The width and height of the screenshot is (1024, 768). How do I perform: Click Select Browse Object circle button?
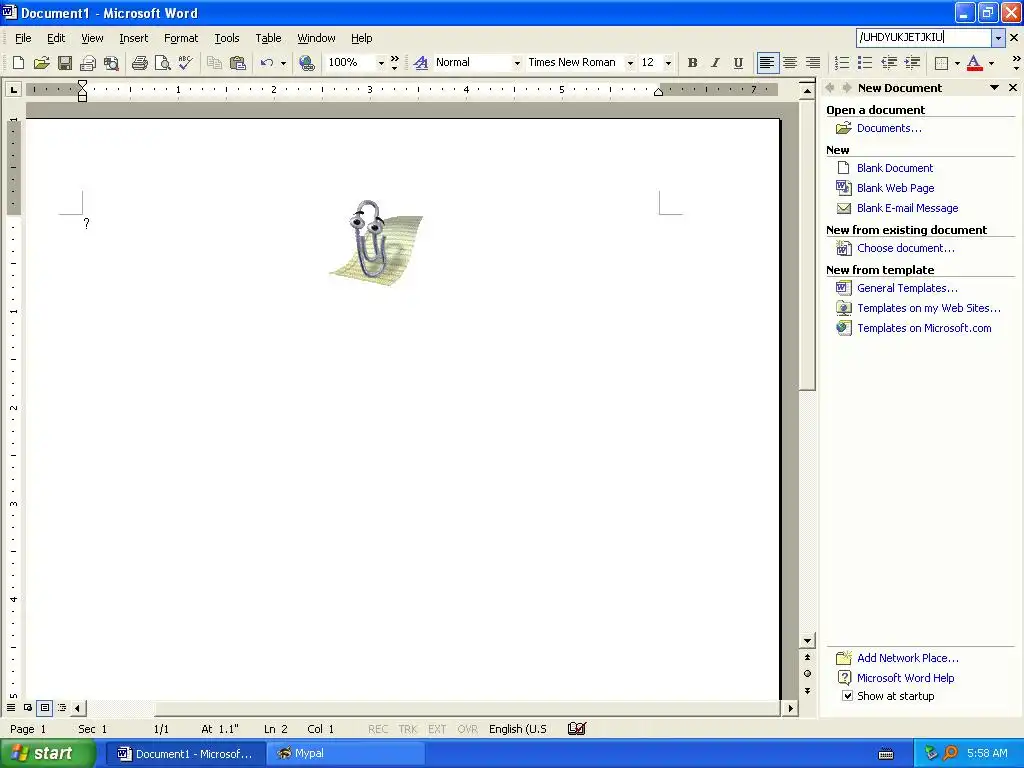[807, 673]
